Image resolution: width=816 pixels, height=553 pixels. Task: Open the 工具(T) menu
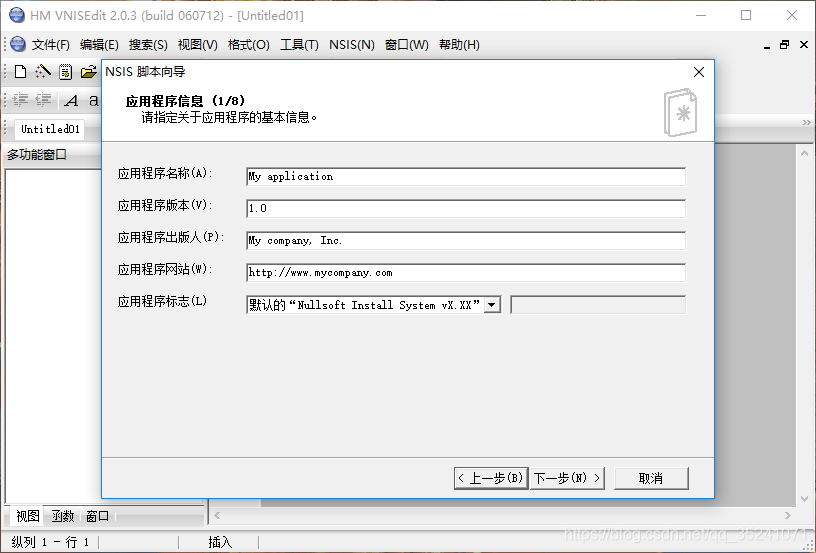pyautogui.click(x=299, y=45)
